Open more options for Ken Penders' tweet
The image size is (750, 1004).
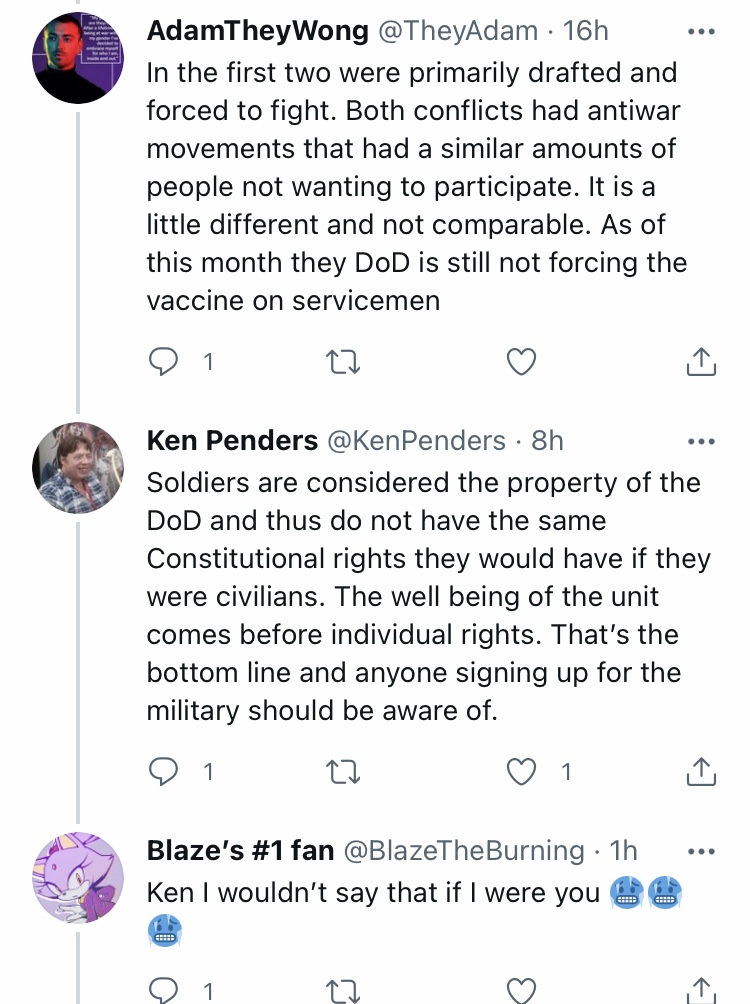coord(701,441)
